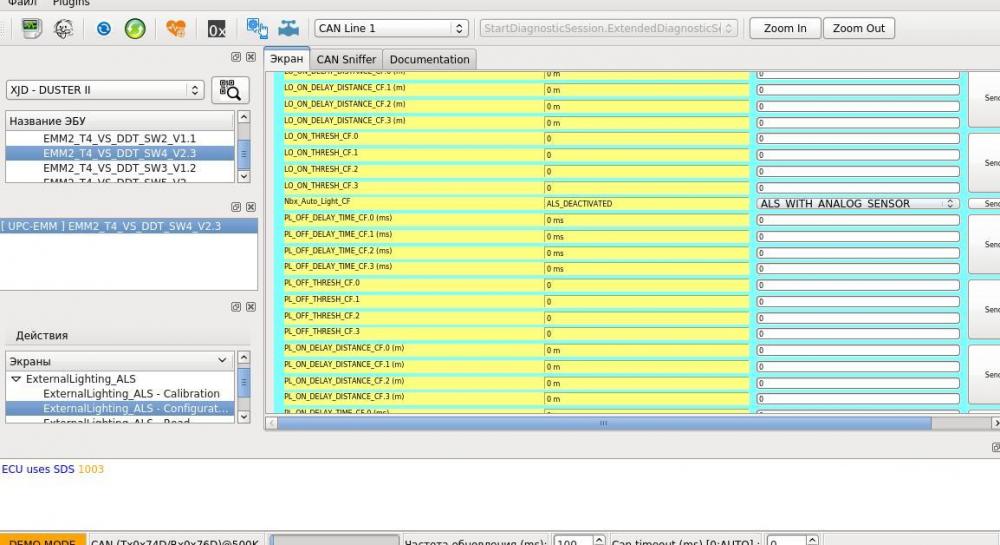Click input field for LO_ON_THRESH_CF.3
Viewport: 1000px width, 545px height.
858,187
